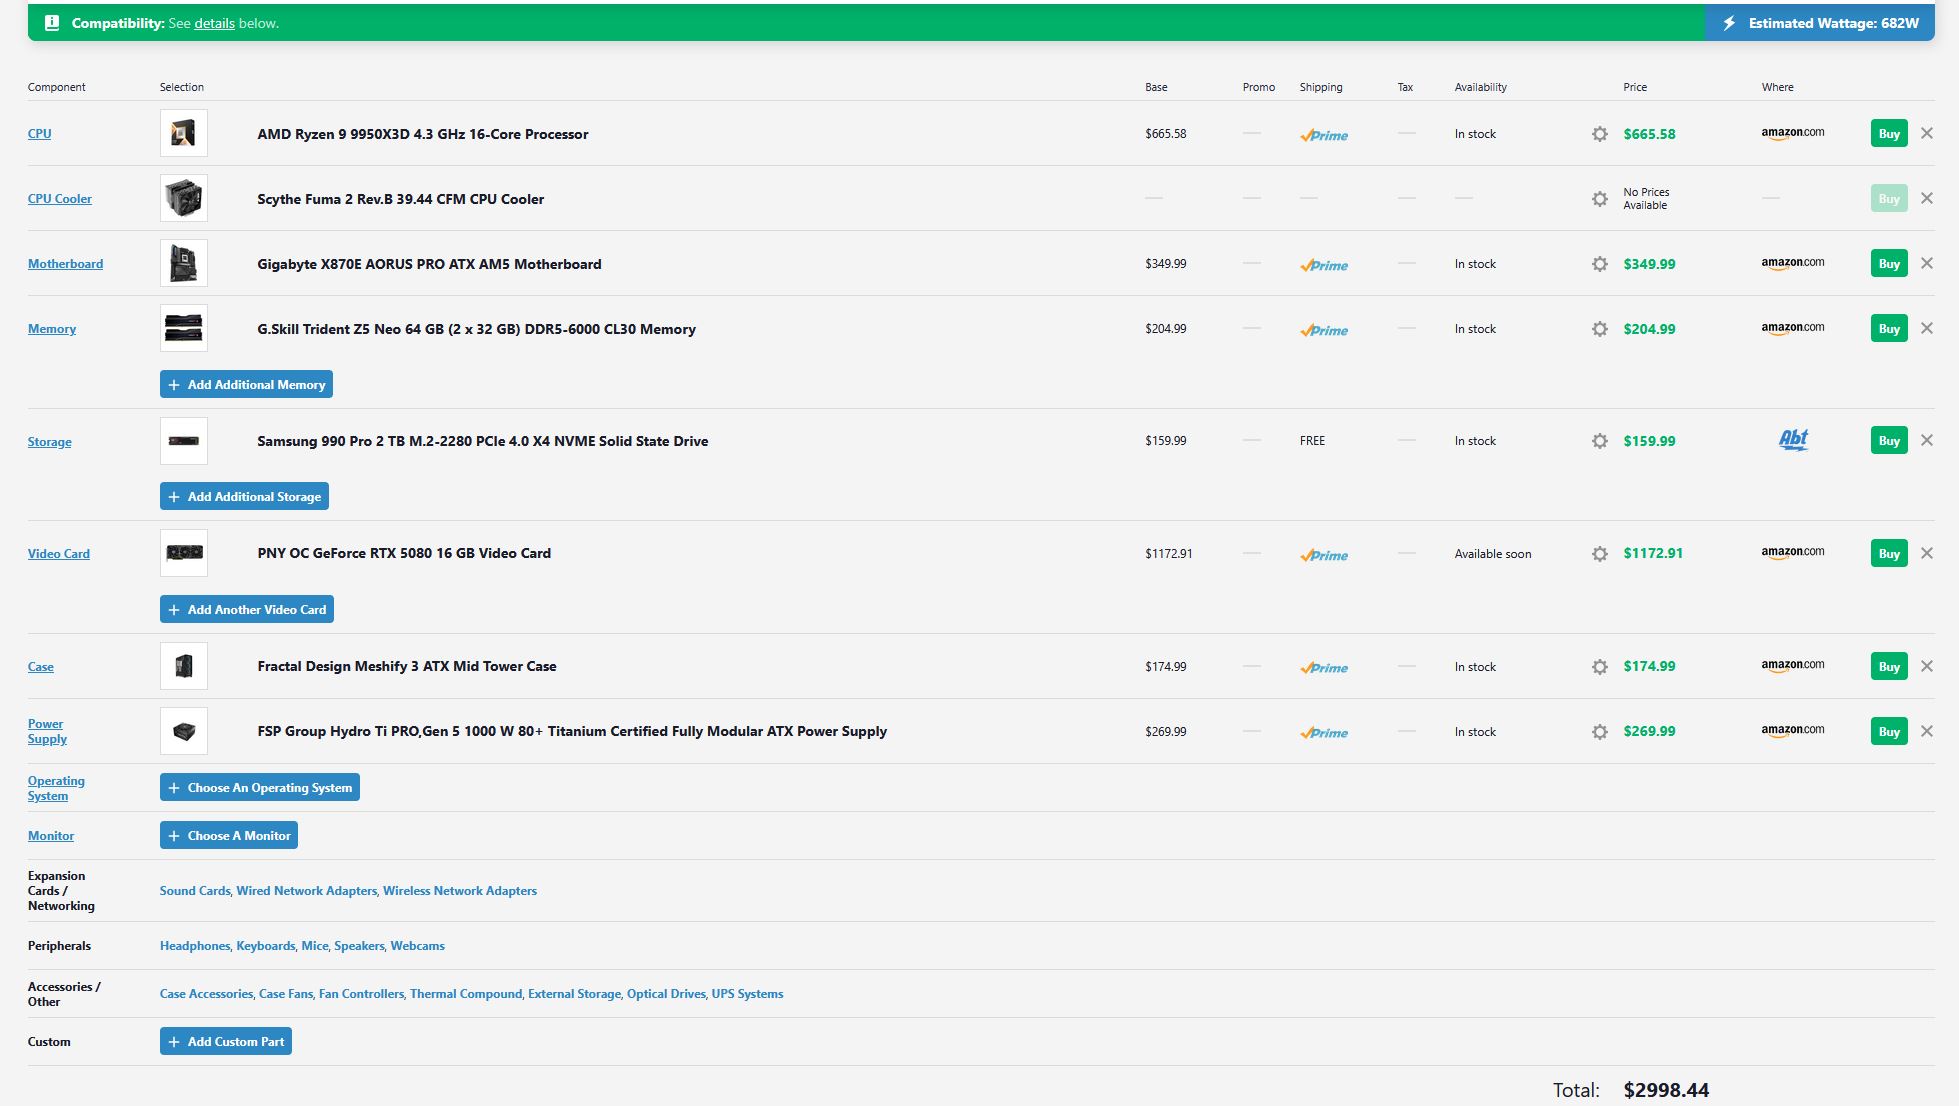Remove the AMD Ryzen 9 9950X3D processor
The width and height of the screenshot is (1959, 1106).
pos(1927,133)
